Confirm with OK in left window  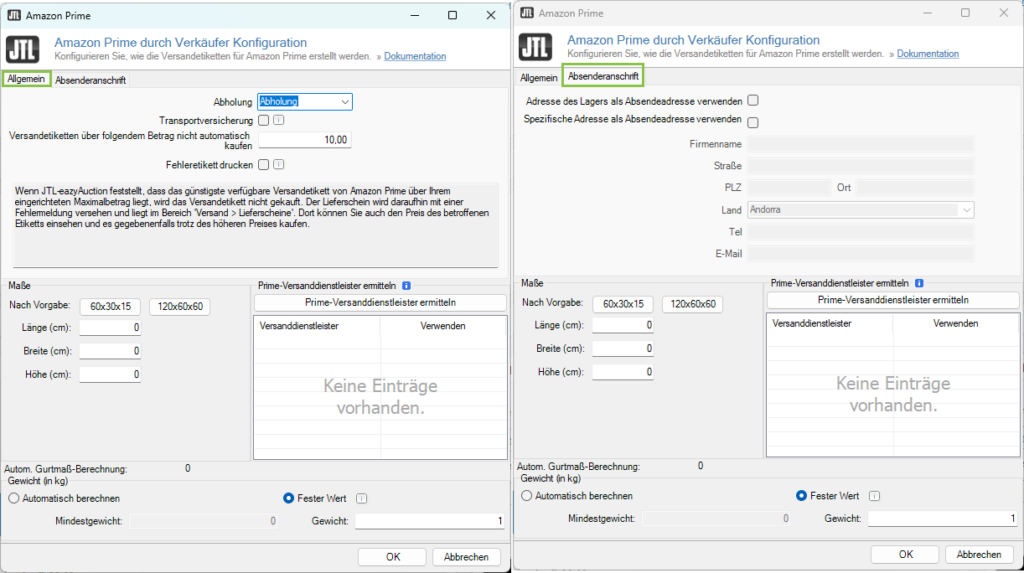tap(392, 557)
